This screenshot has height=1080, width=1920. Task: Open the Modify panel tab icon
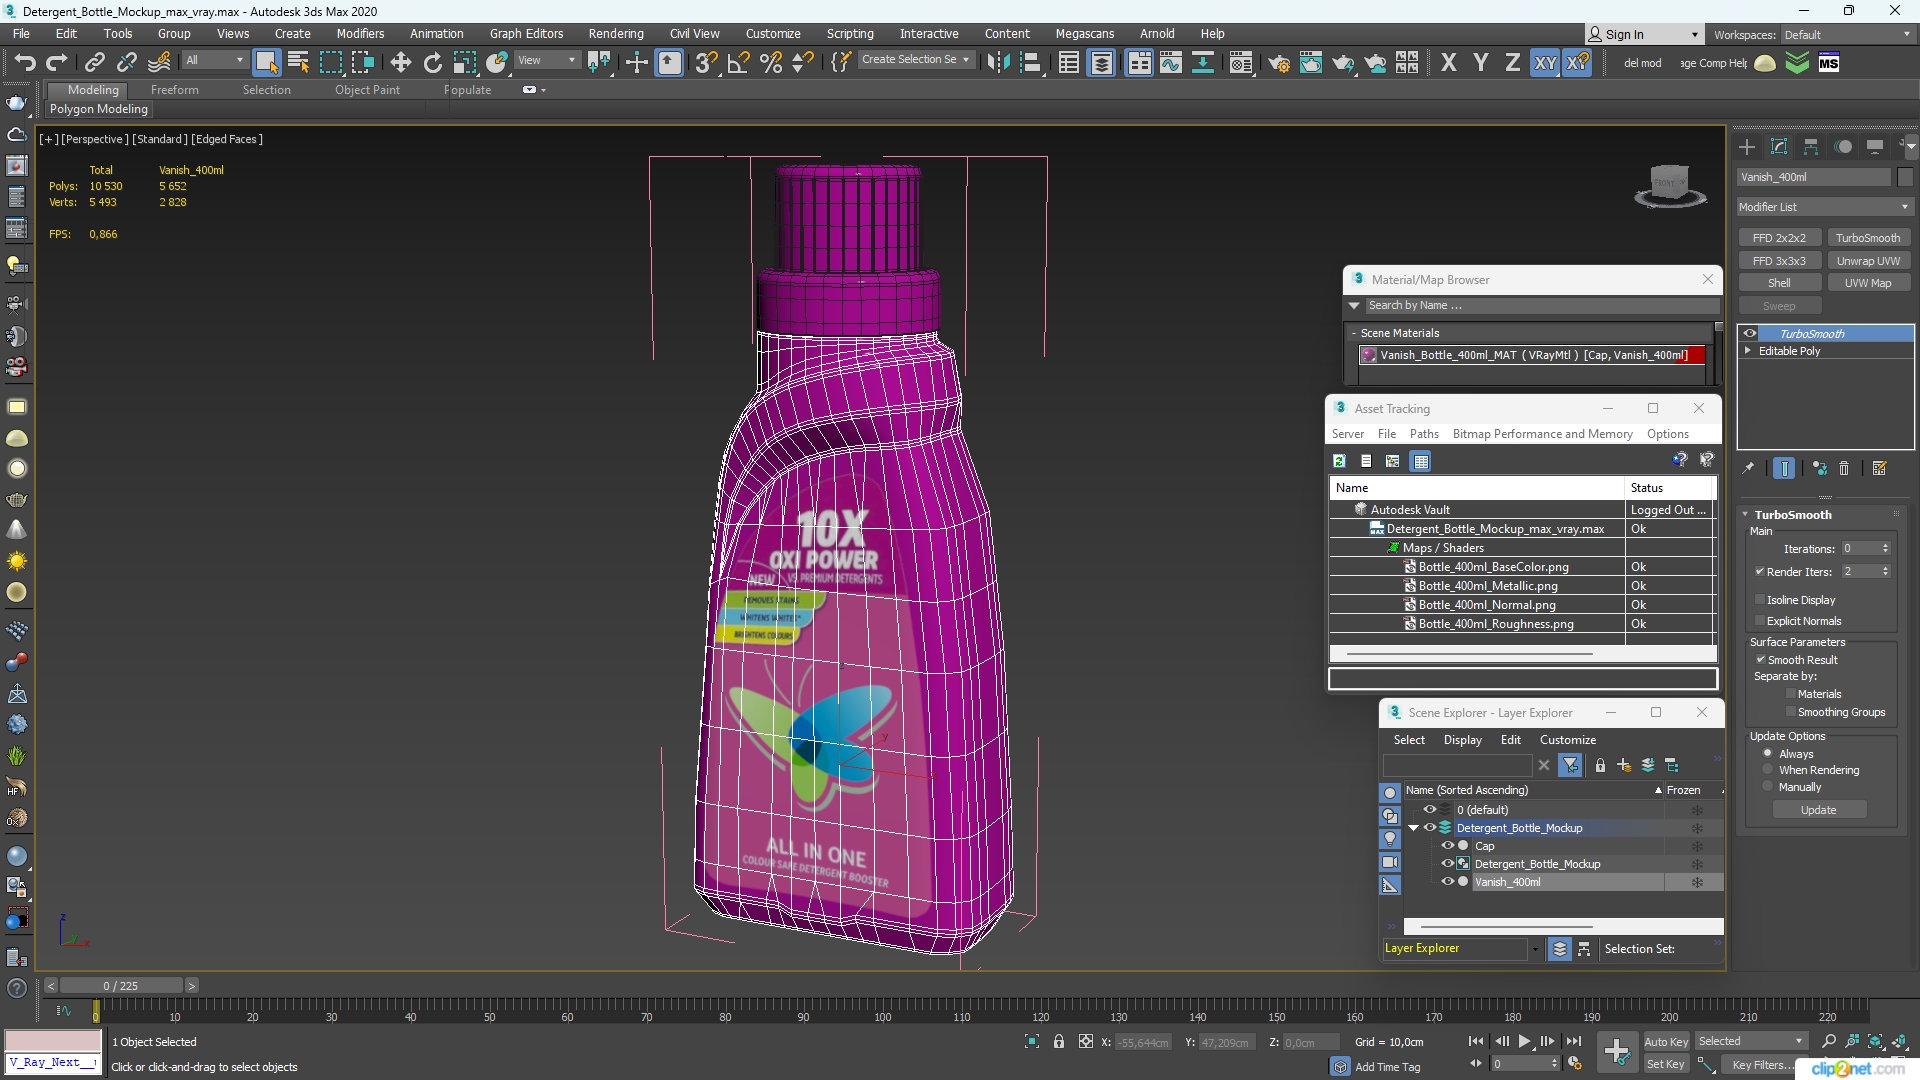(x=1779, y=147)
